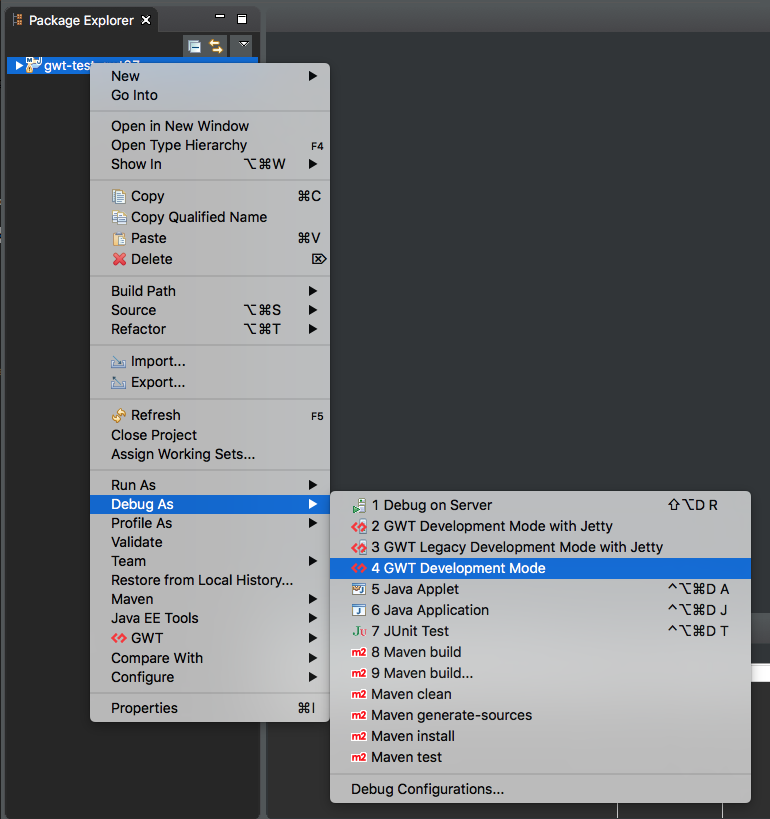The image size is (770, 819).
Task: Click the Copy Qualified Name icon
Action: tap(119, 217)
